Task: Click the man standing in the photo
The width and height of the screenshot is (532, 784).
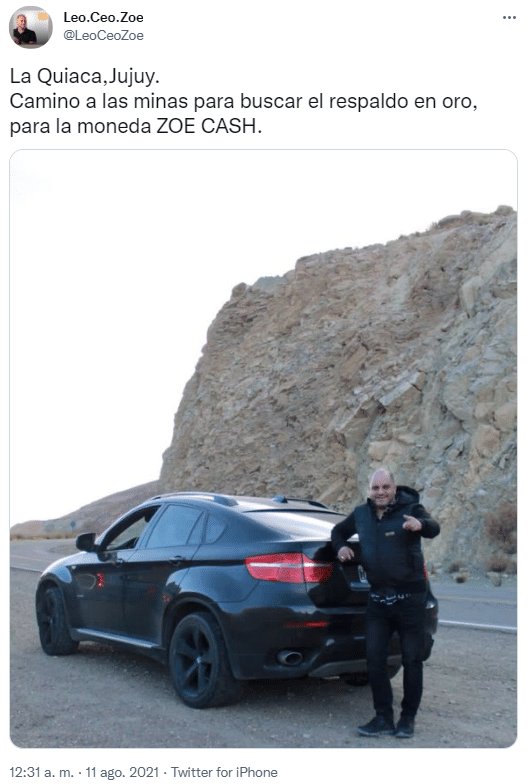Action: click(x=387, y=602)
